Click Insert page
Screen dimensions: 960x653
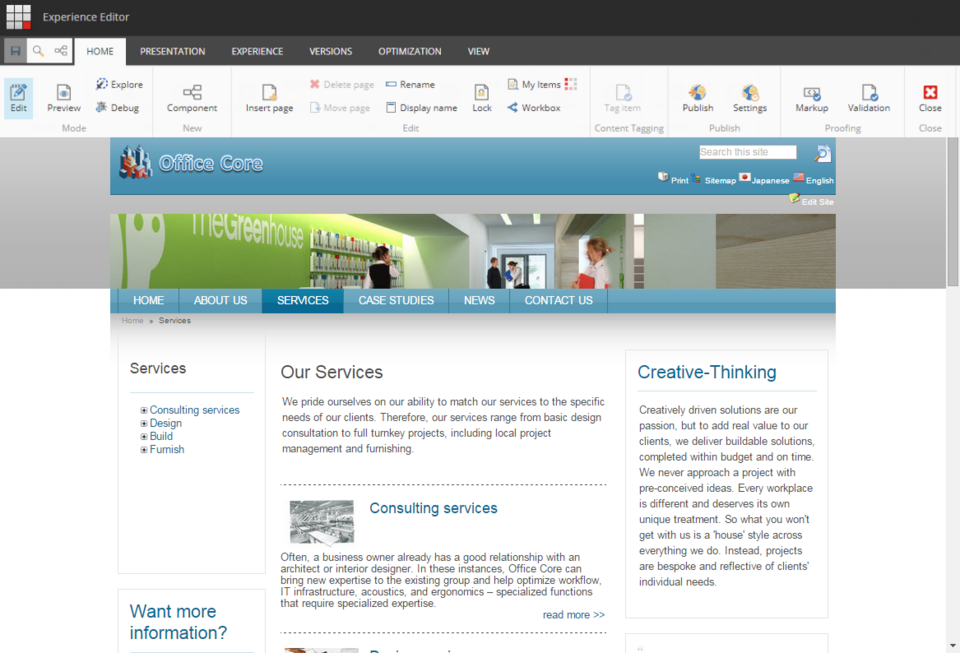tap(269, 98)
